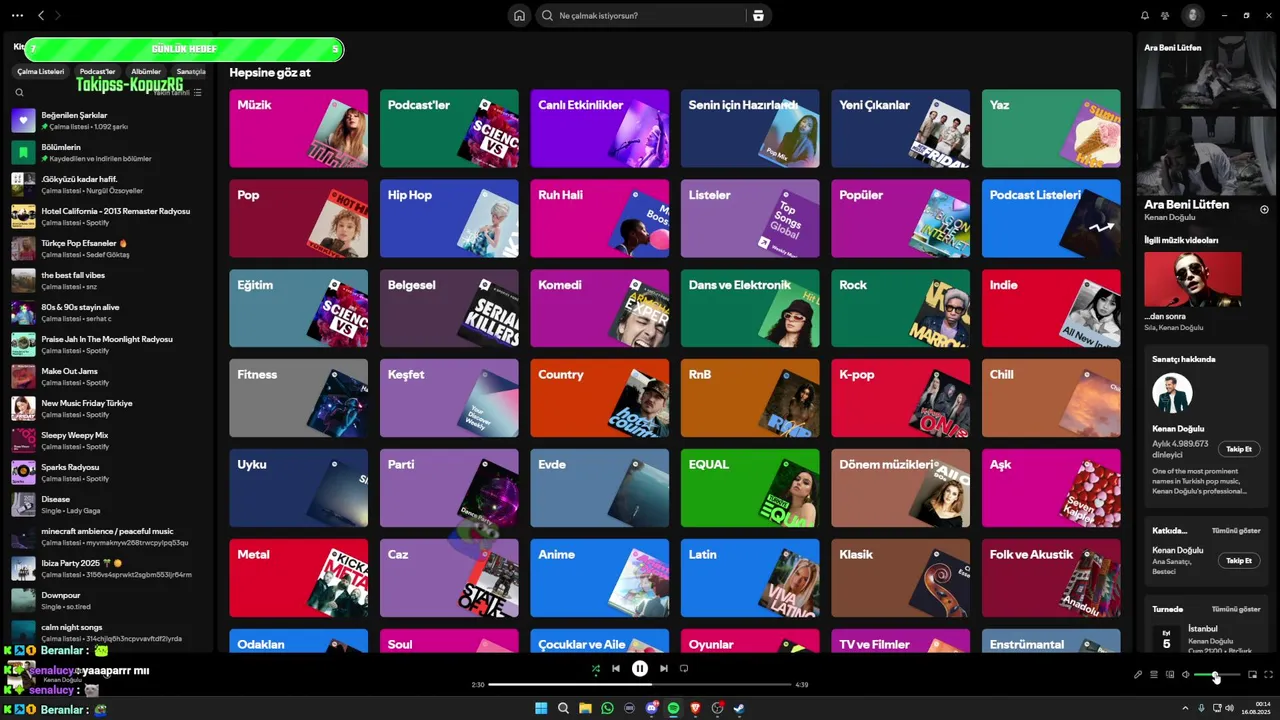Open the mini player icon
The height and width of the screenshot is (720, 1280).
1252,675
